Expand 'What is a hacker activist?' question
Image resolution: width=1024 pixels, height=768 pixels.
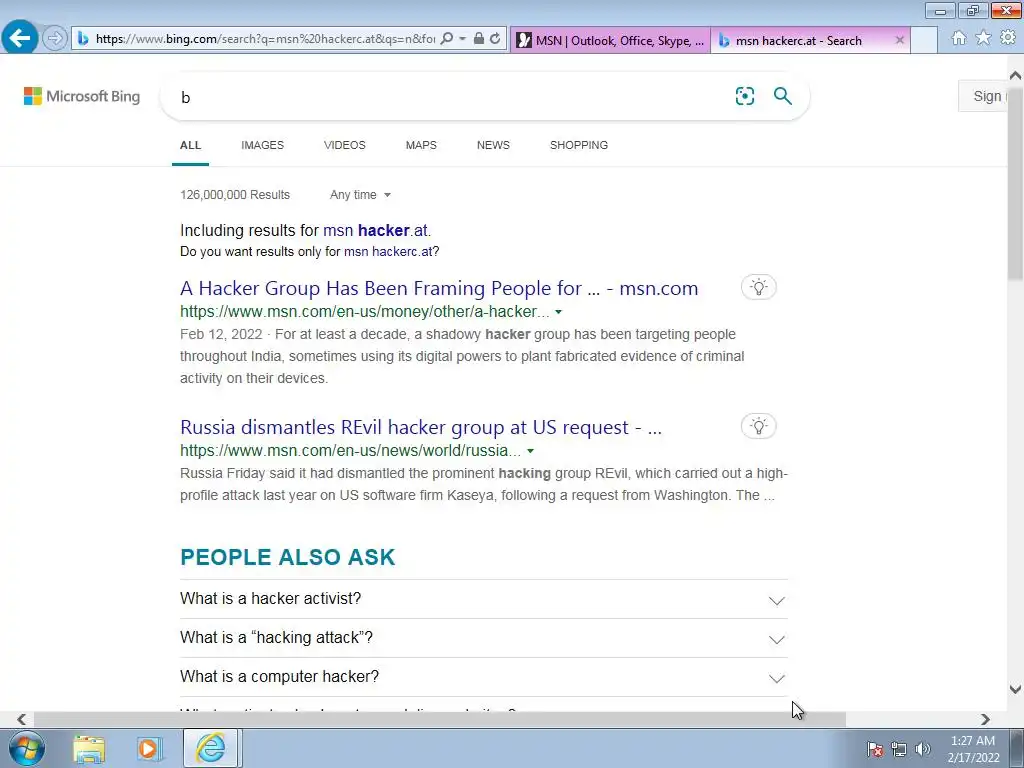point(484,599)
